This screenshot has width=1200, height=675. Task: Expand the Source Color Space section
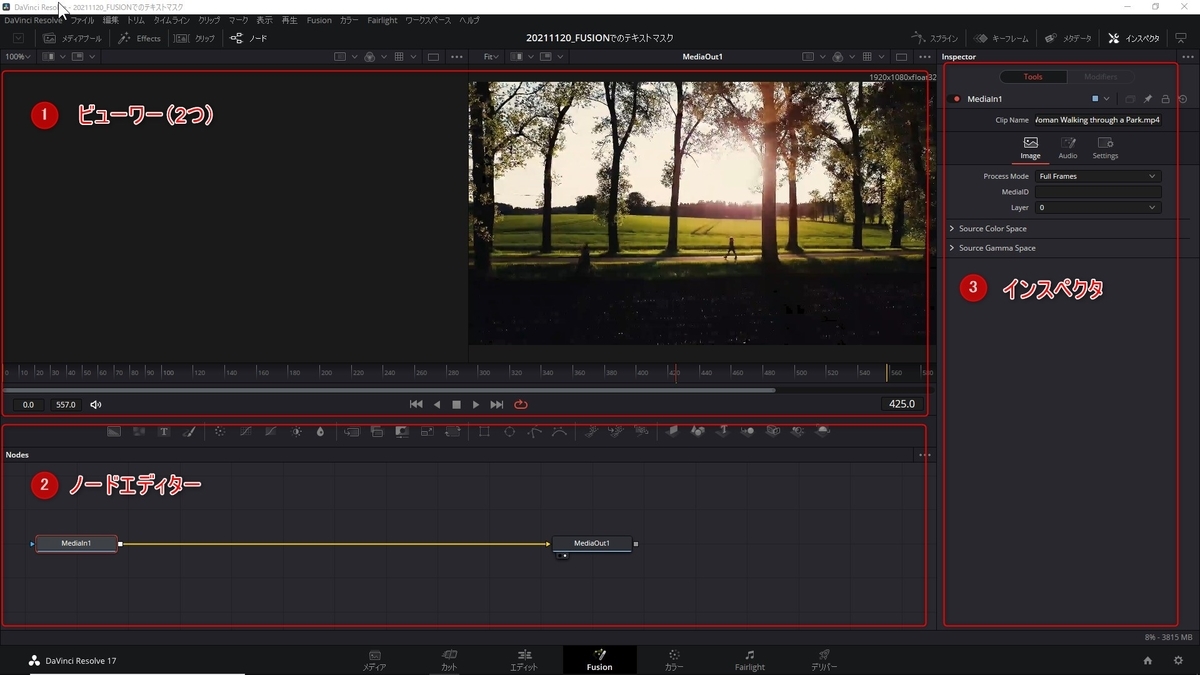coord(992,229)
